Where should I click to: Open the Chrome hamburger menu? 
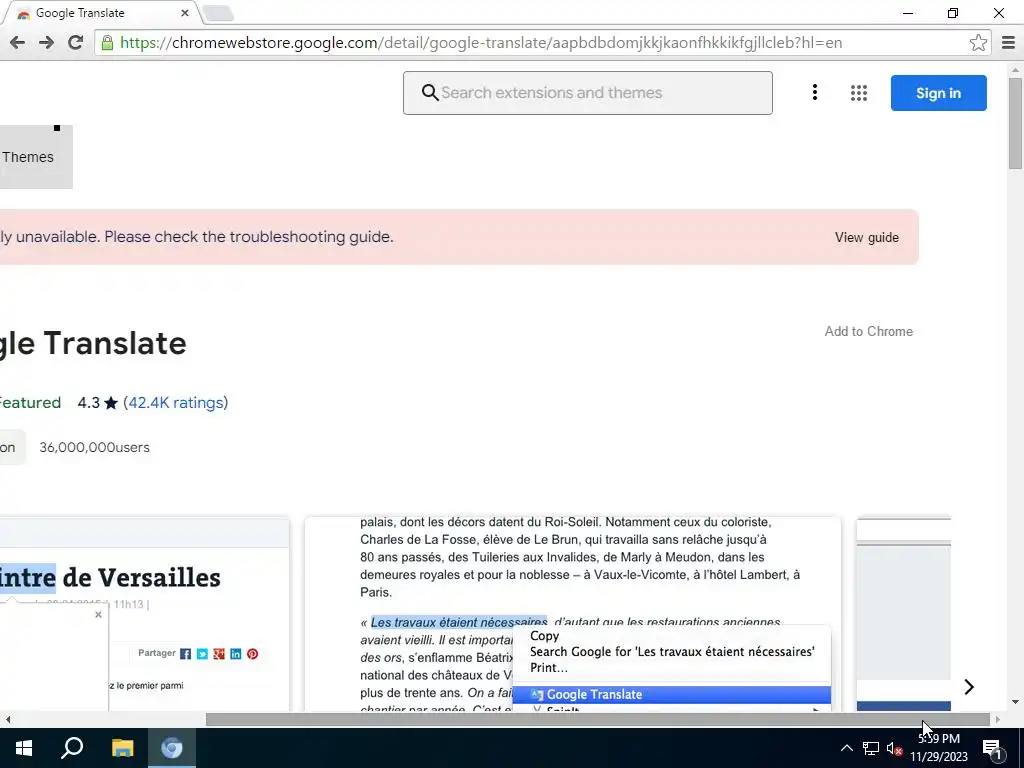tap(1008, 43)
